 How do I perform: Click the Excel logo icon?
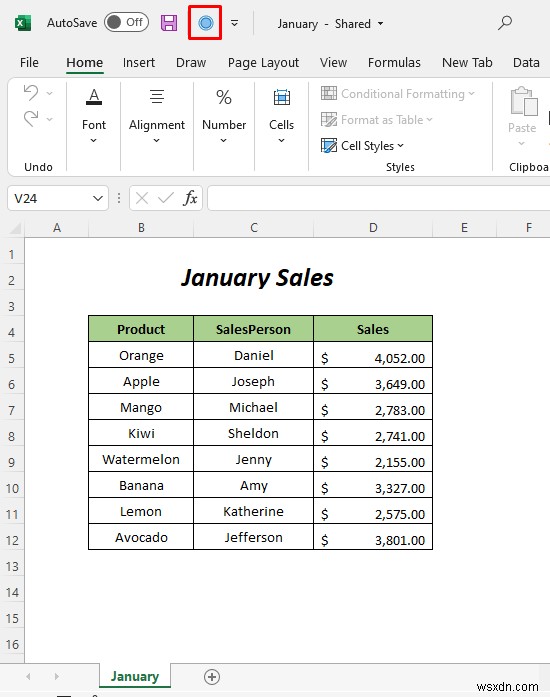pos(23,23)
